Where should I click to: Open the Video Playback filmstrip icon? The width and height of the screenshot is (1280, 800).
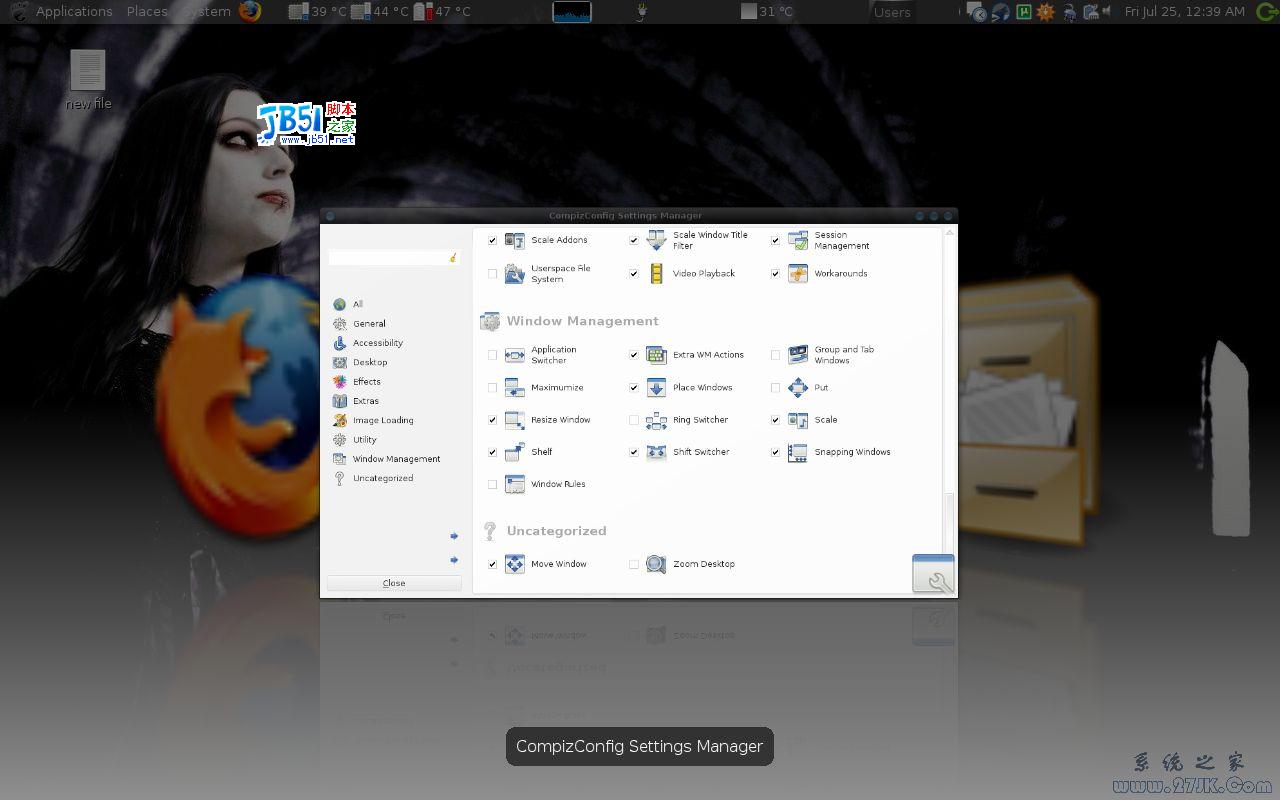(x=656, y=273)
